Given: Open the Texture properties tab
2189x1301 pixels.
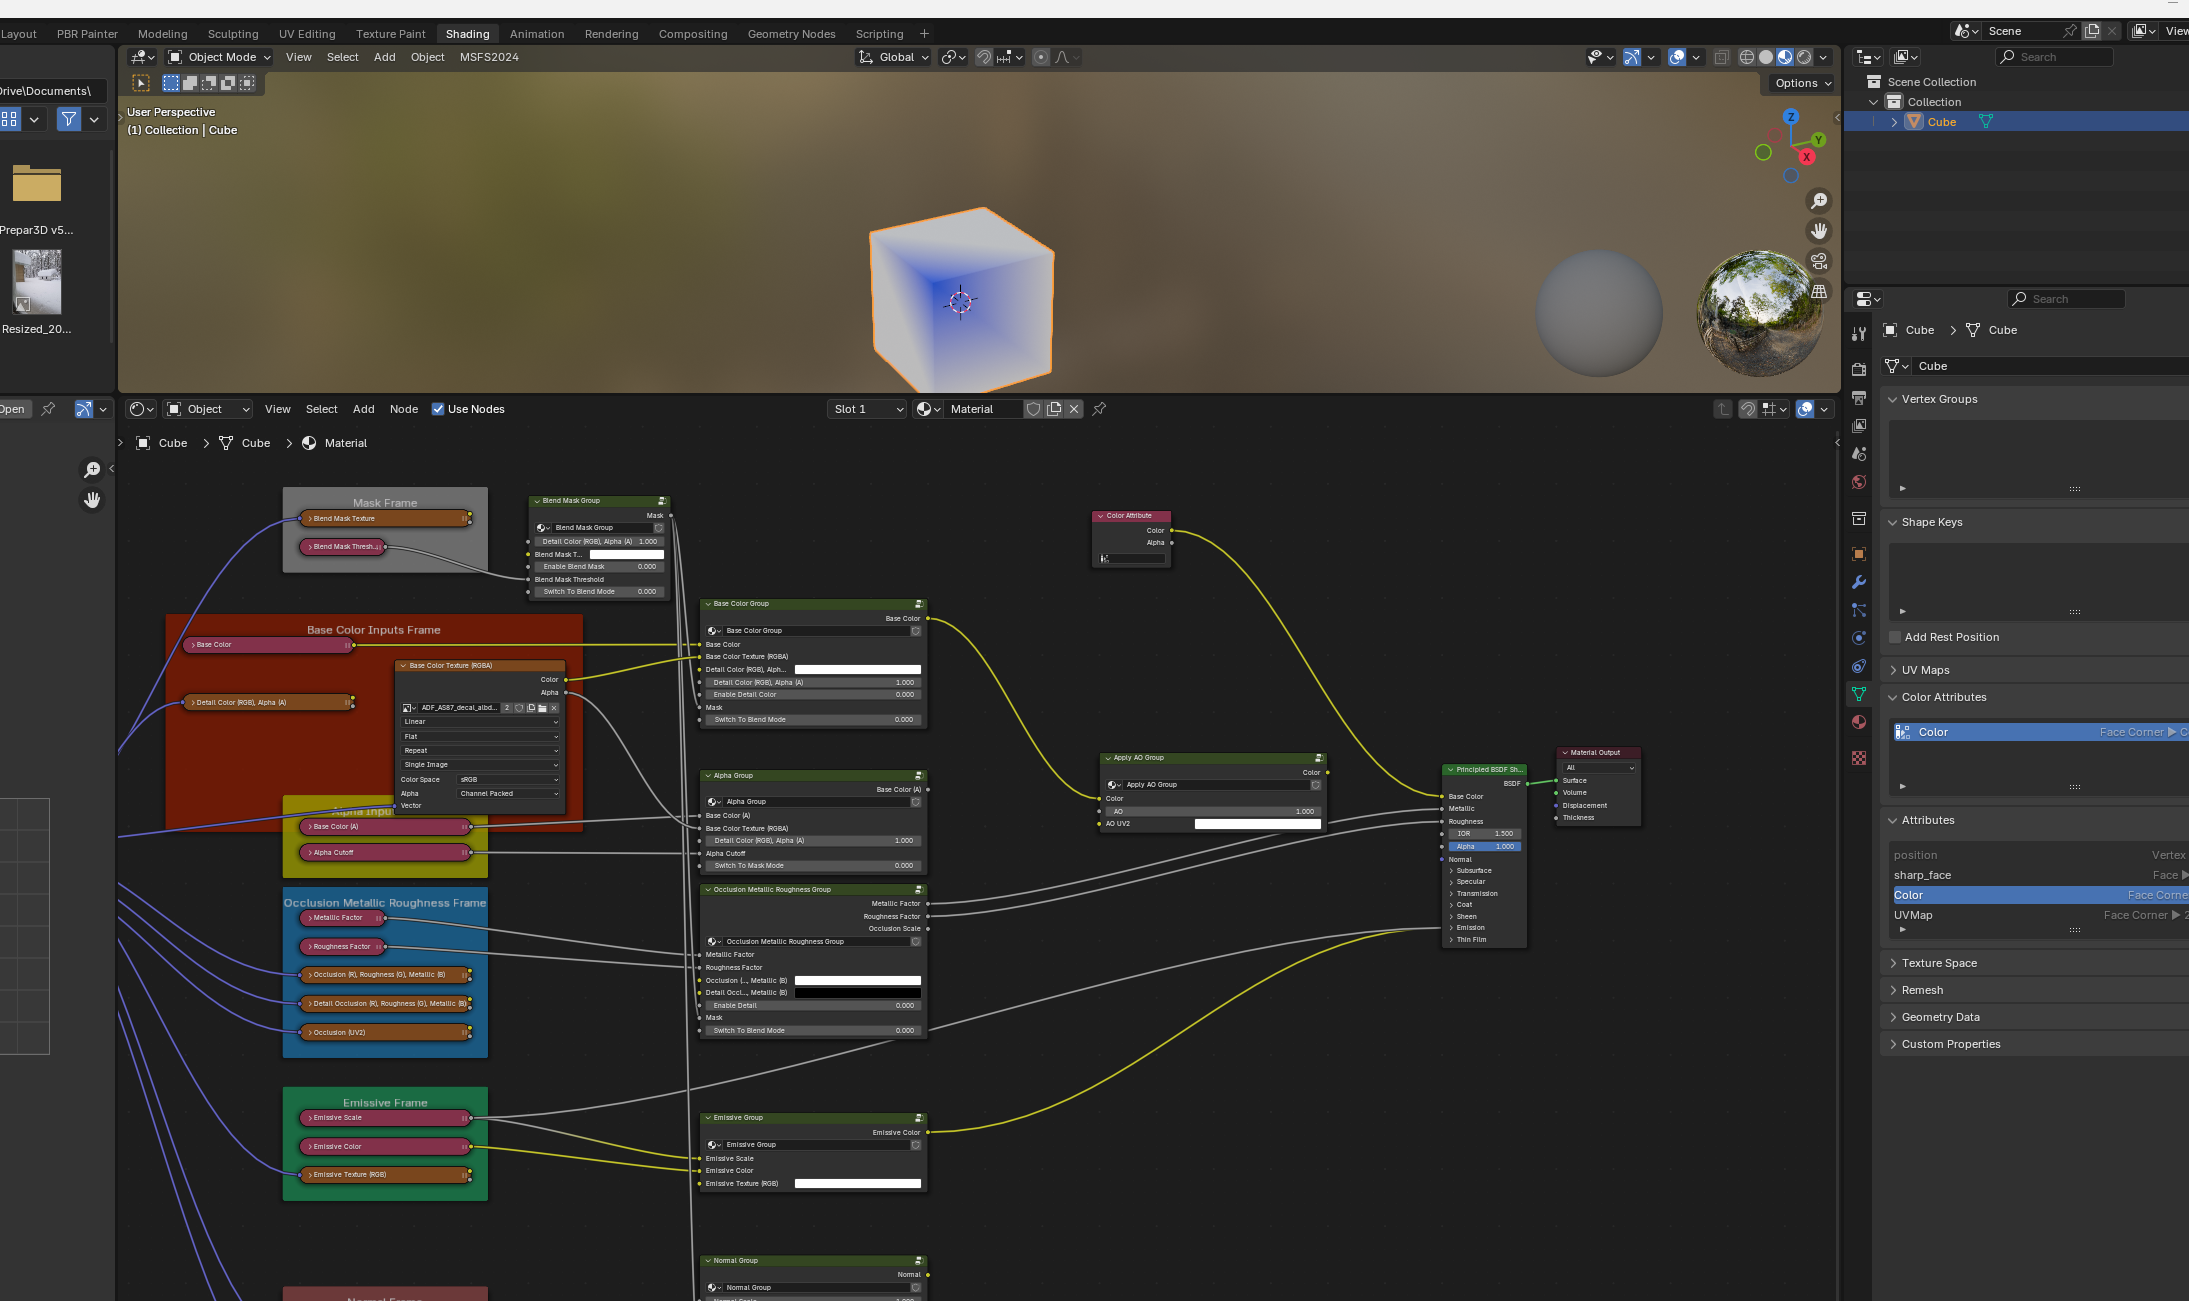Looking at the screenshot, I should 1859,758.
